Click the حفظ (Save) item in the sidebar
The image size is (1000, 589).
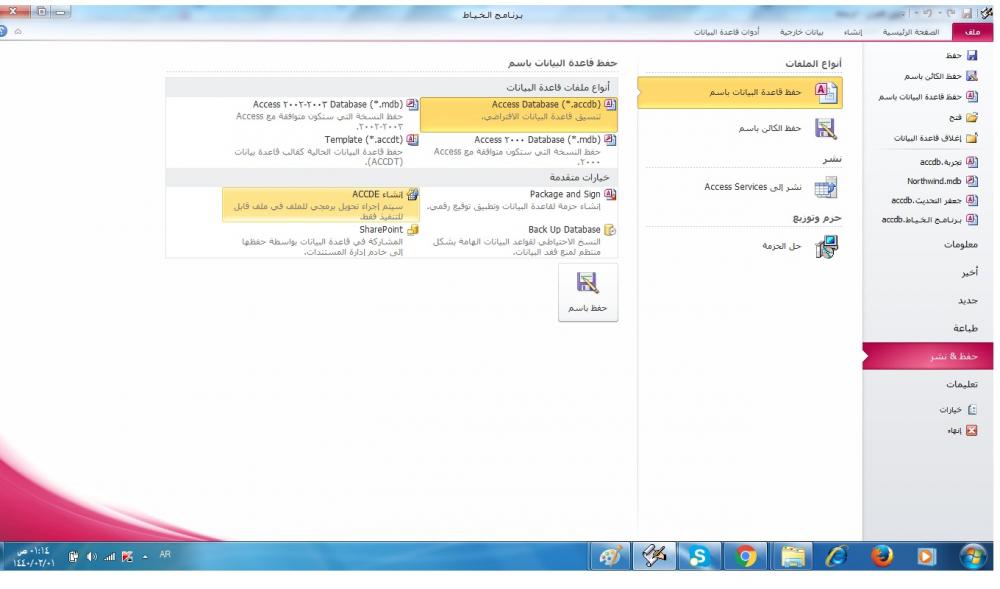pyautogui.click(x=962, y=56)
